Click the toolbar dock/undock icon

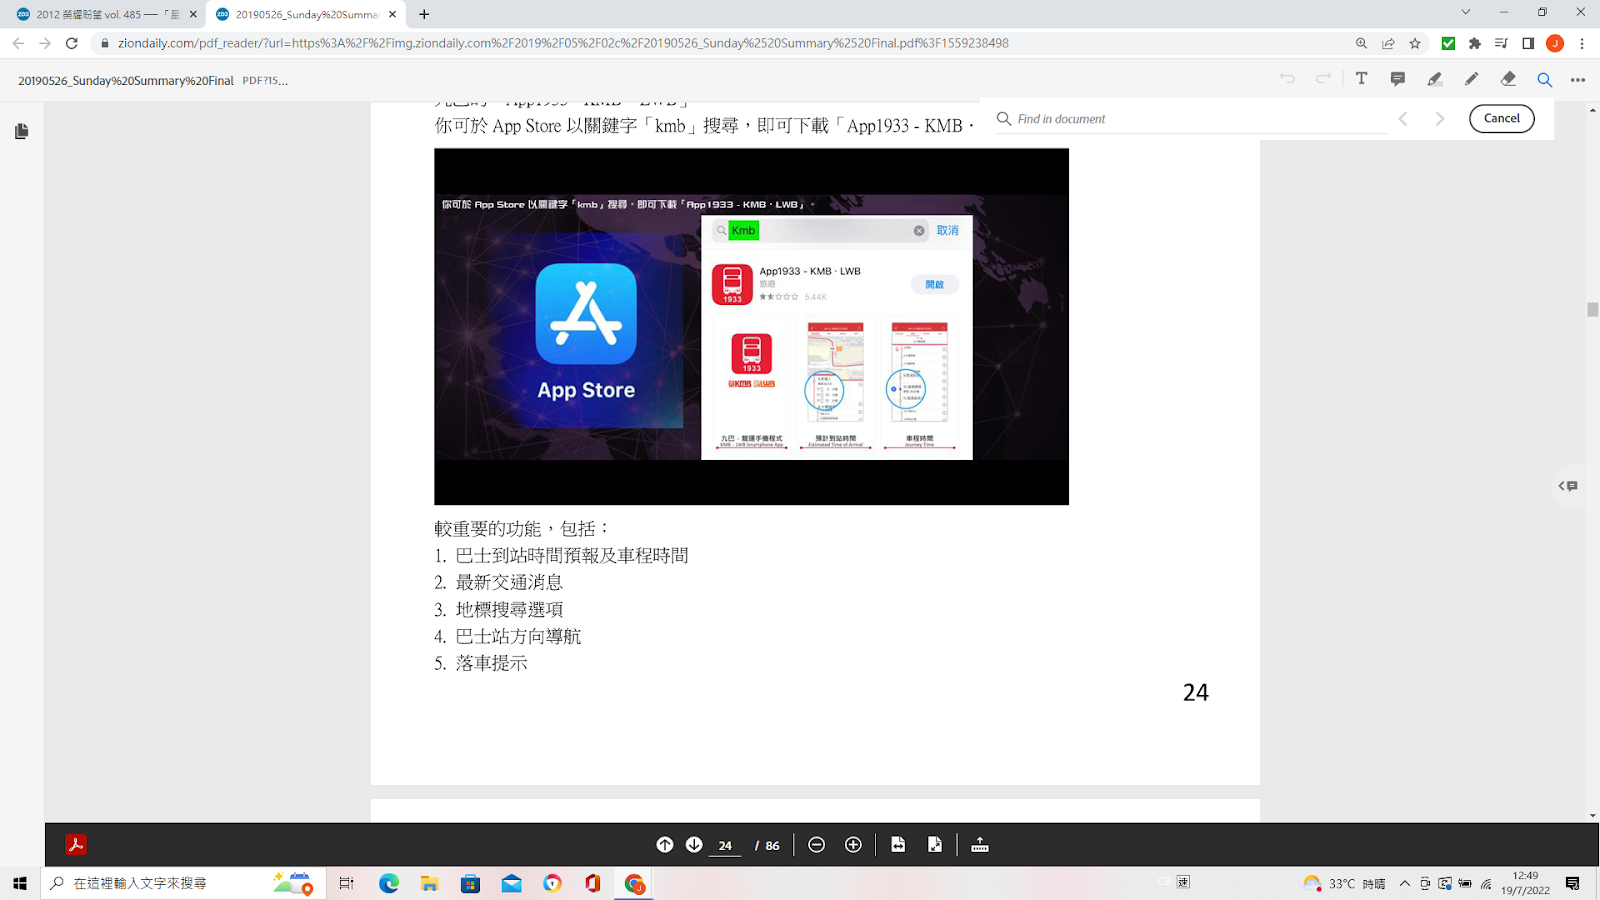980,845
